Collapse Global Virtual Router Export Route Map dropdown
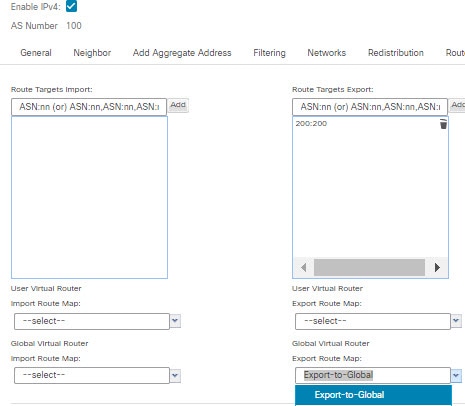Image resolution: width=465 pixels, height=406 pixels. pyautogui.click(x=456, y=376)
